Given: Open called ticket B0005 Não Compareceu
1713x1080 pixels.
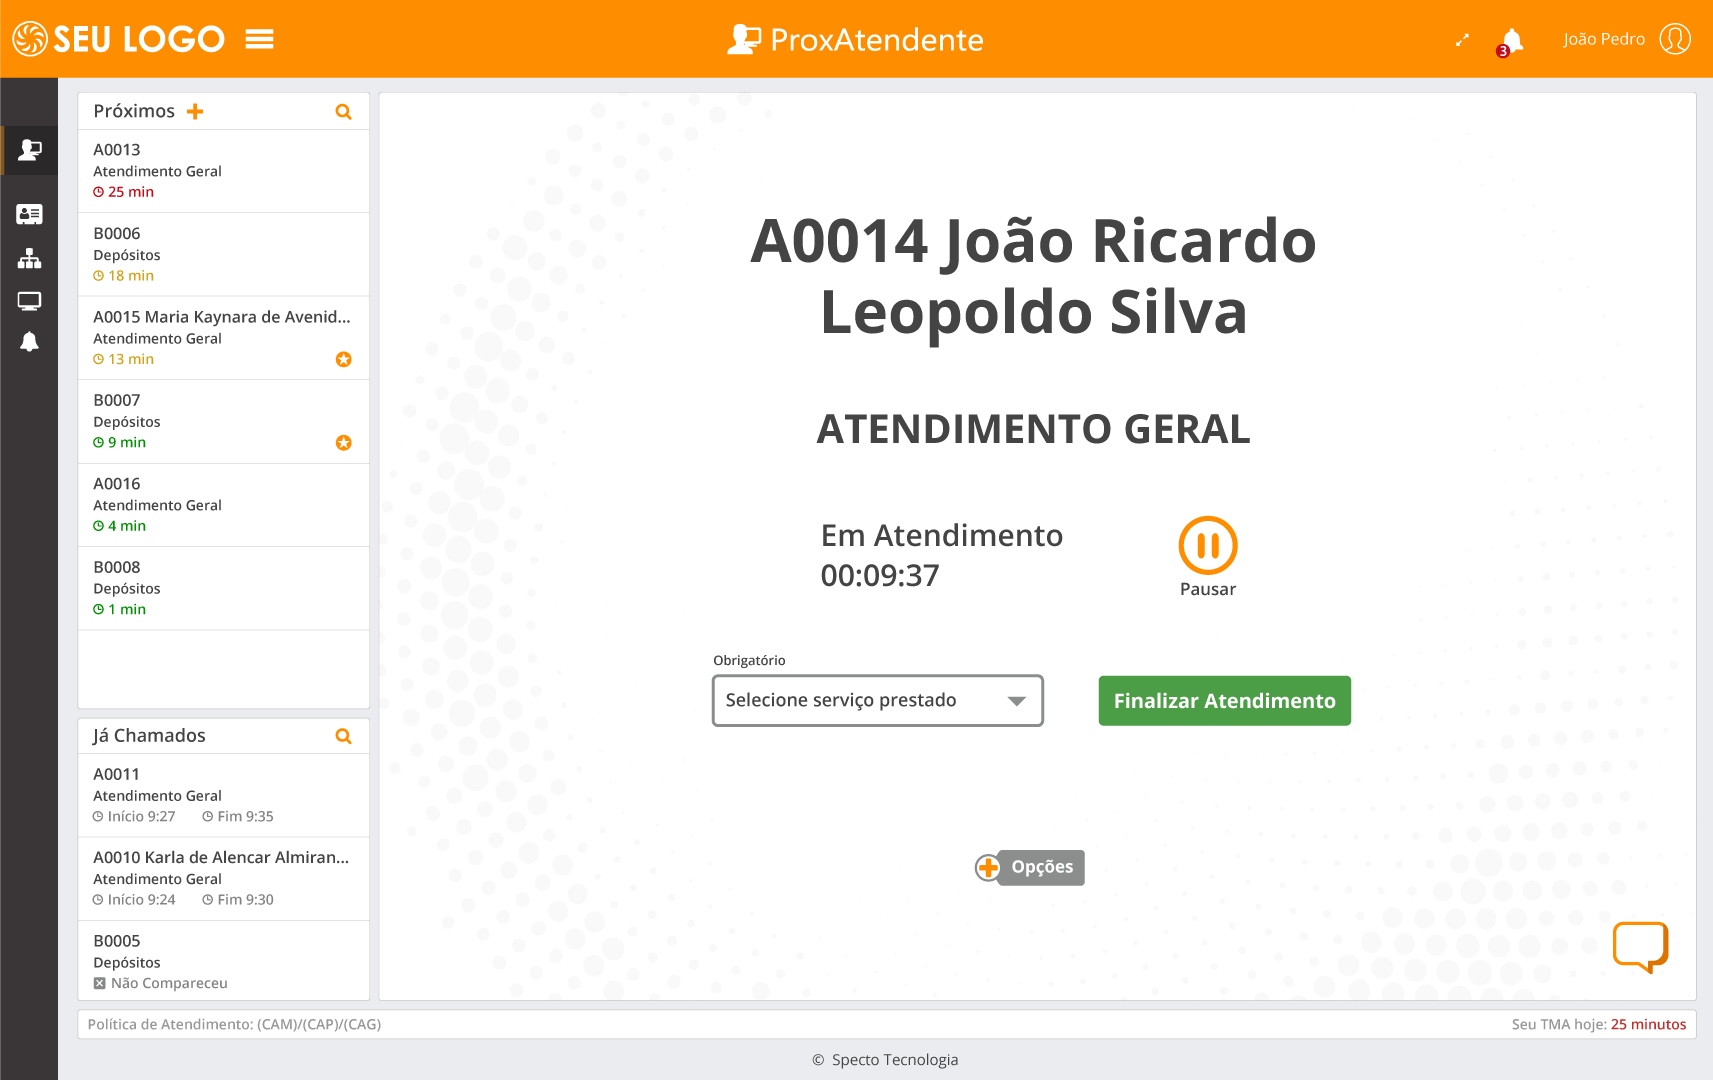Looking at the screenshot, I should pos(224,961).
